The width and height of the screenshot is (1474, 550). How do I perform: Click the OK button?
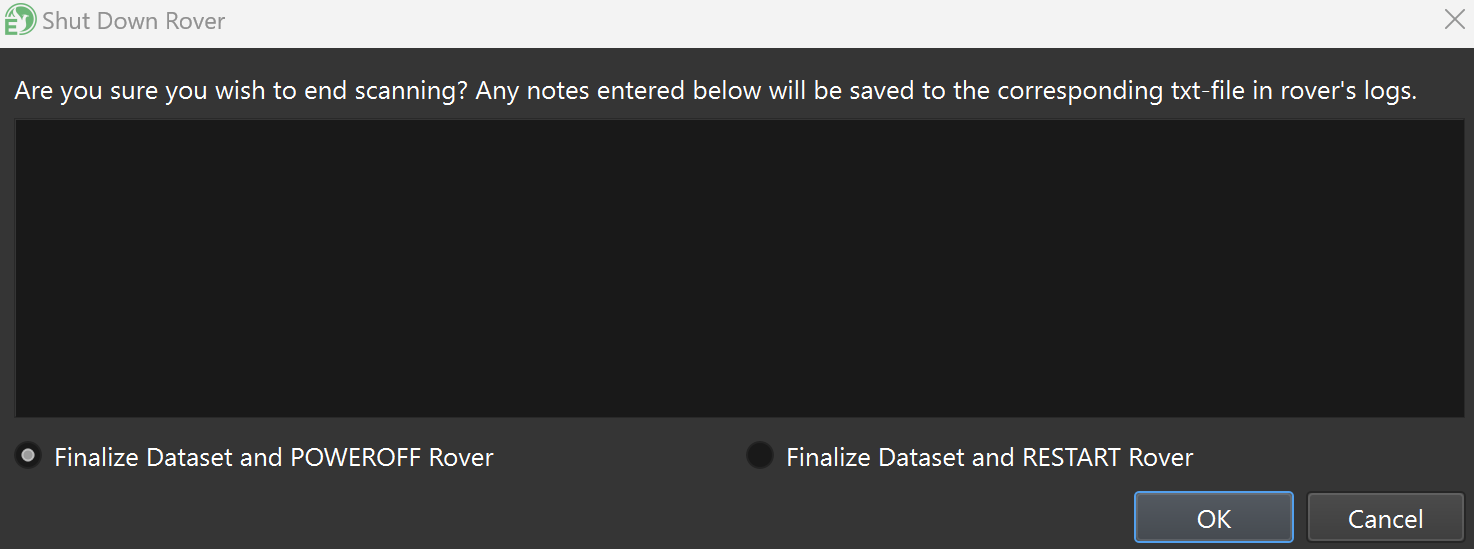[1213, 518]
